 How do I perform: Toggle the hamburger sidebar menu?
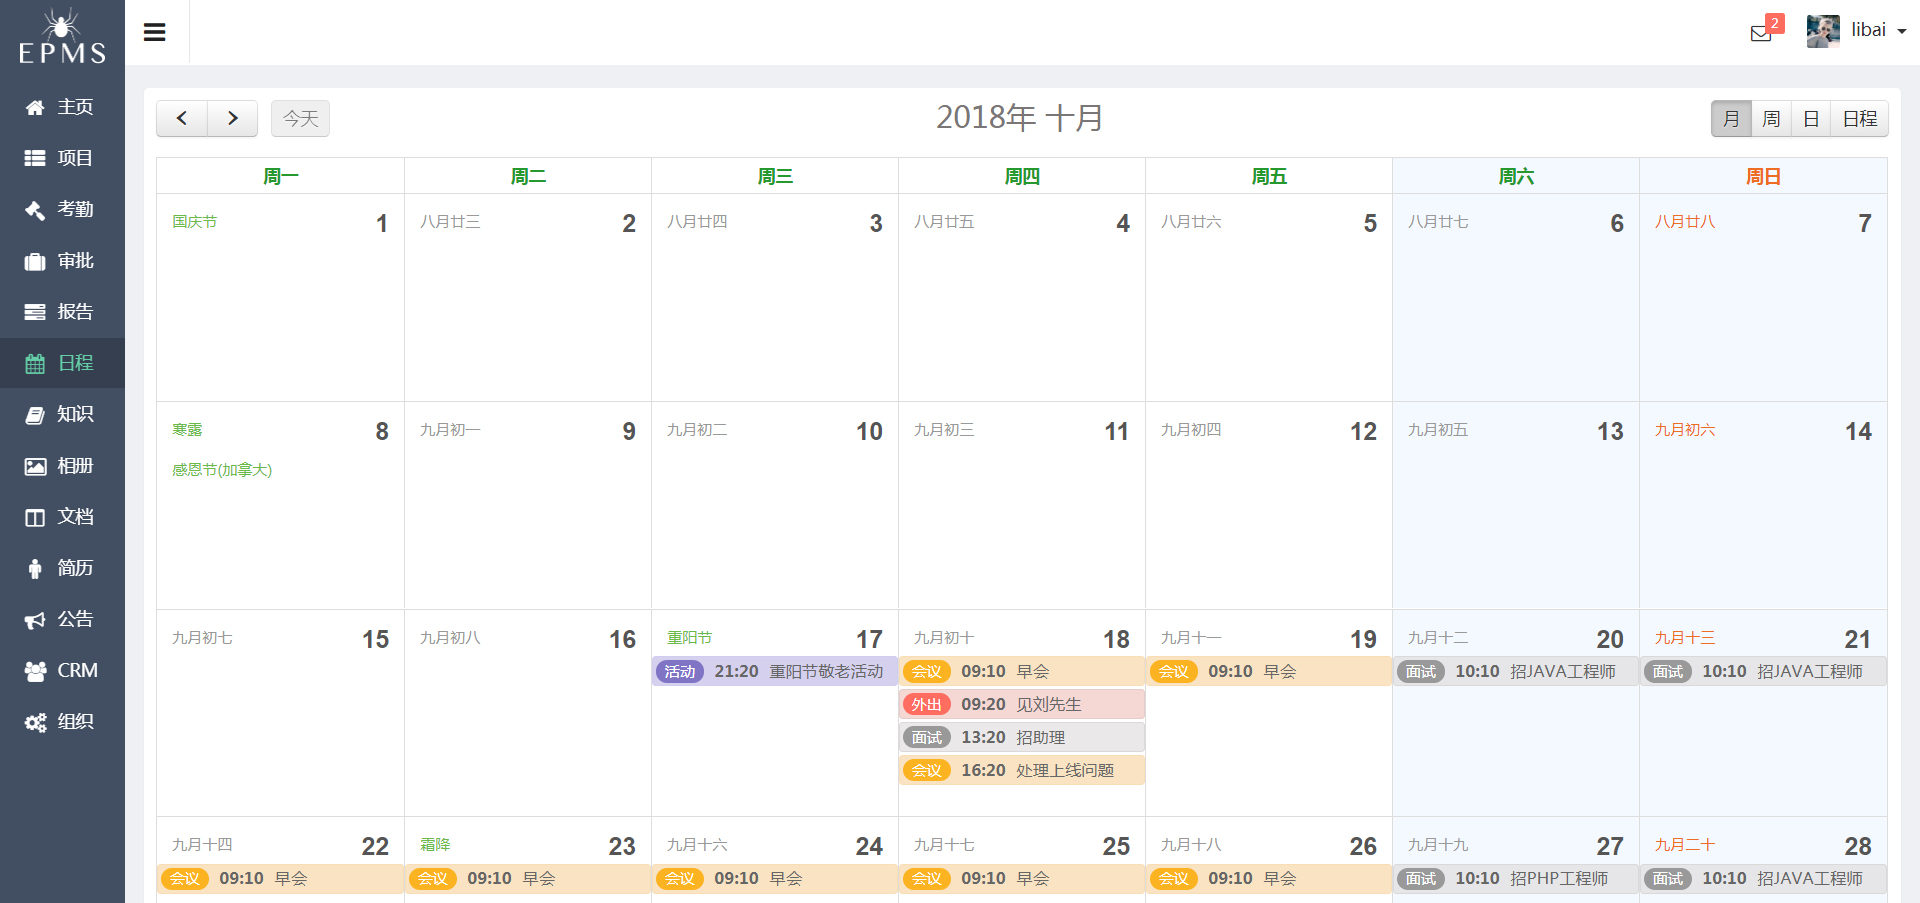(154, 32)
